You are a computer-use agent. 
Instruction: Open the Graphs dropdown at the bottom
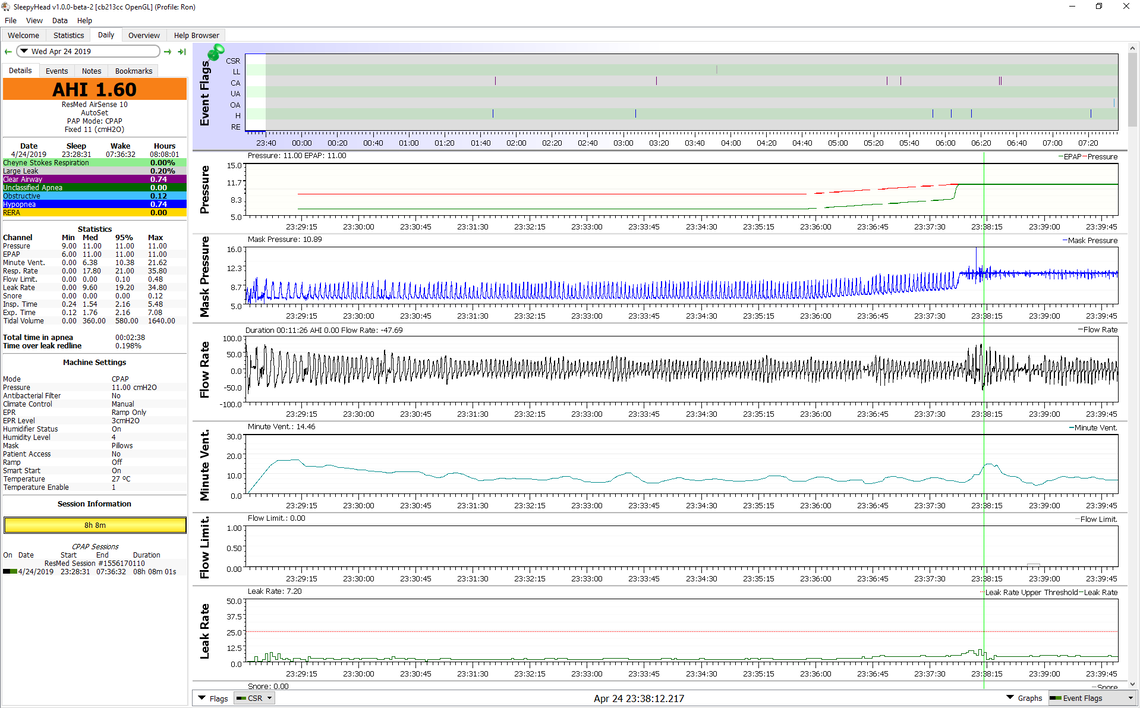1024,698
